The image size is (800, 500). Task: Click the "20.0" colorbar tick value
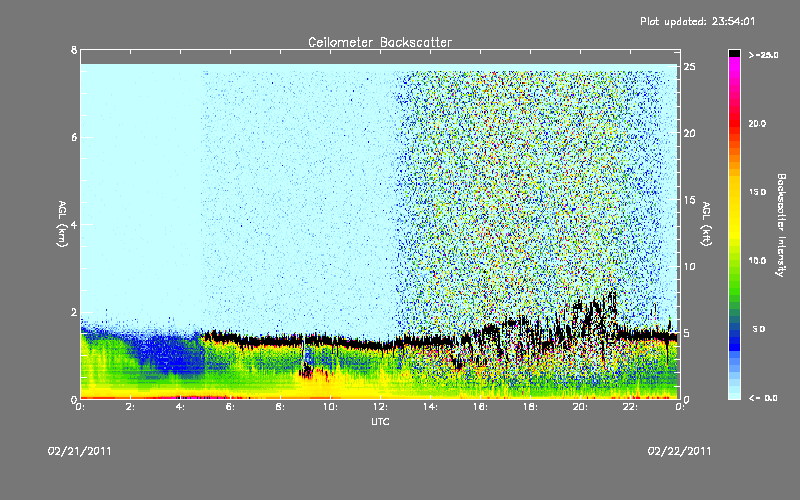click(757, 123)
